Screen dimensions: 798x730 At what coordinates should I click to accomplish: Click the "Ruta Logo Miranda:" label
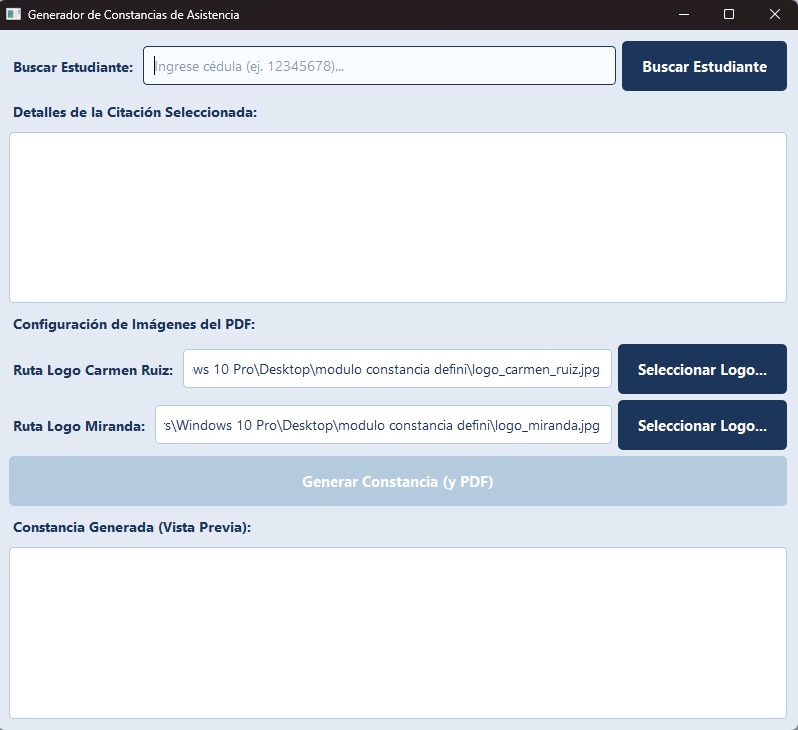tap(79, 426)
